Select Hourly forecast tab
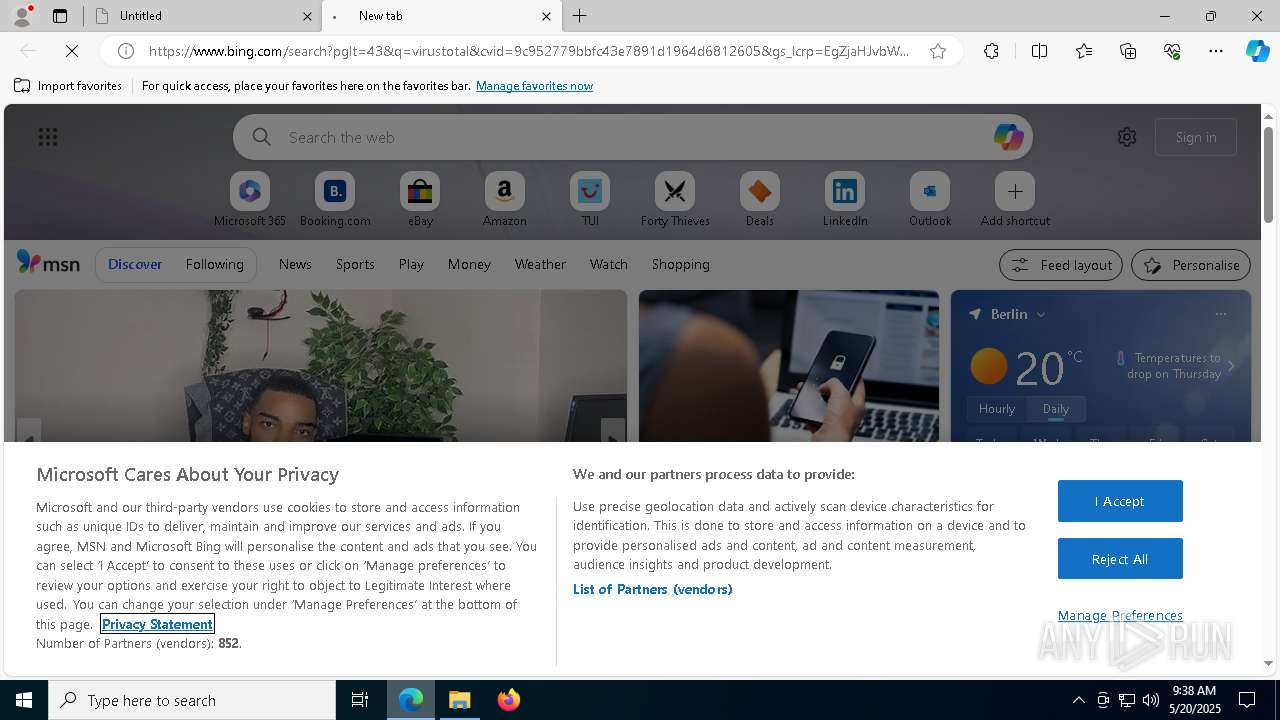Screen dimensions: 1280x720 pos(997,408)
